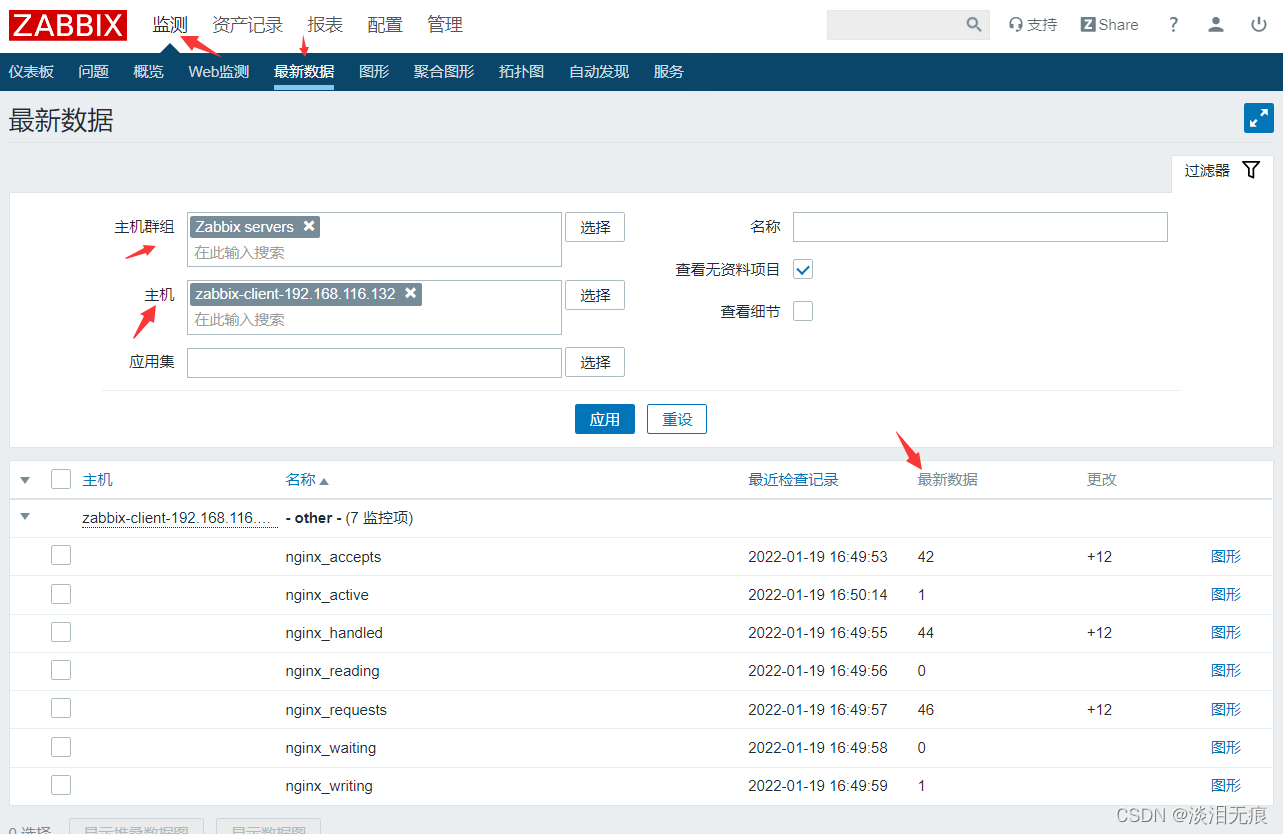The image size is (1283, 834).
Task: Click the power logout icon
Action: tap(1259, 25)
